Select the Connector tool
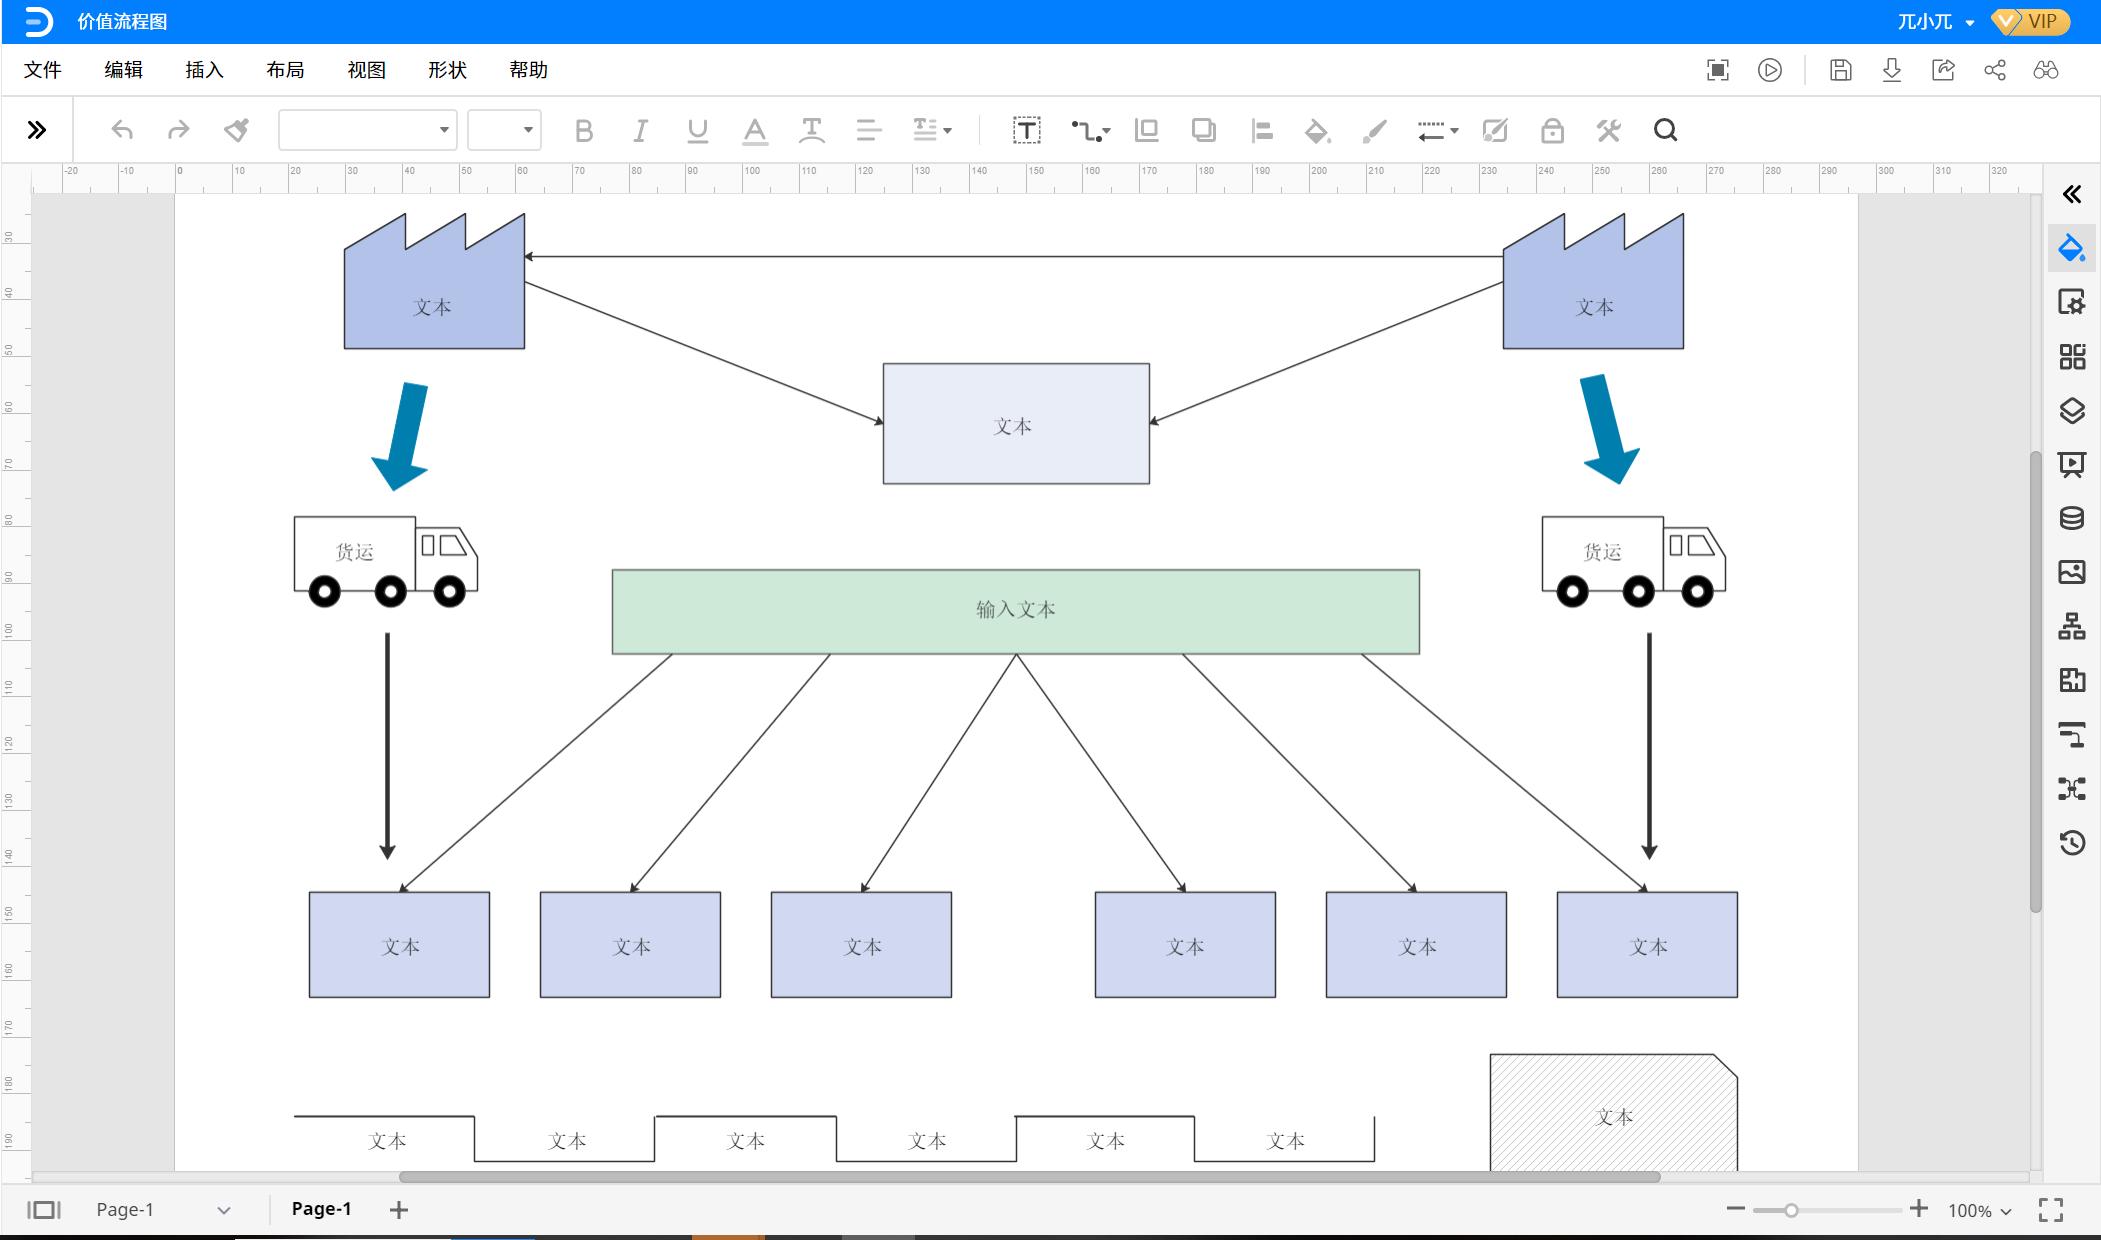This screenshot has width=2101, height=1240. coord(1089,130)
